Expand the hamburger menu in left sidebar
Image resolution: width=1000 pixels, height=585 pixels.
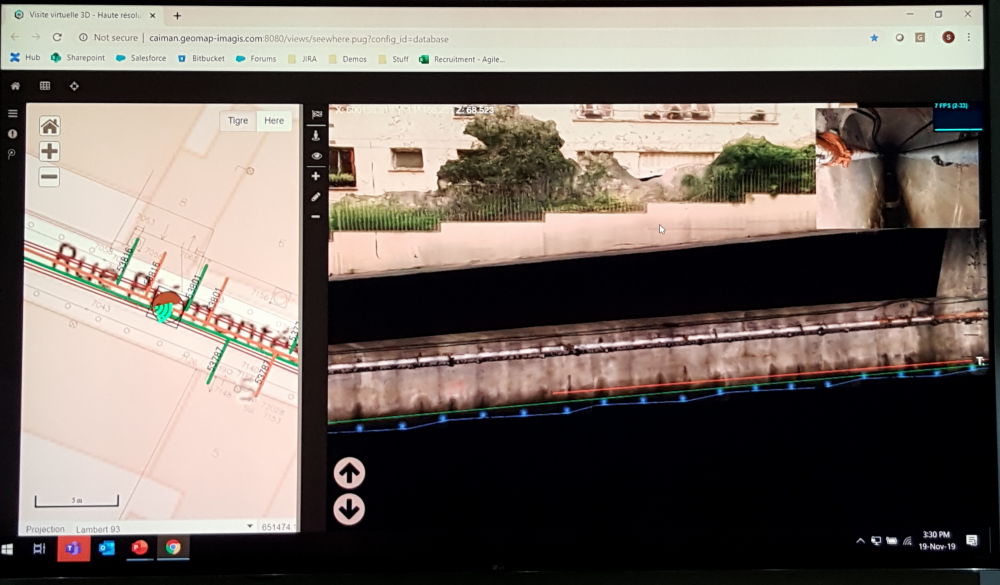tap(13, 113)
